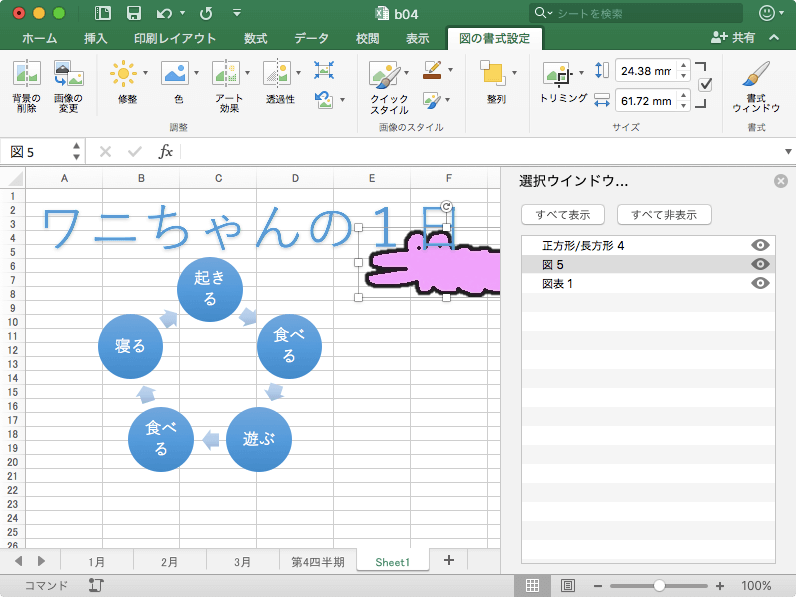
Task: Select the column C header
Action: [x=218, y=178]
